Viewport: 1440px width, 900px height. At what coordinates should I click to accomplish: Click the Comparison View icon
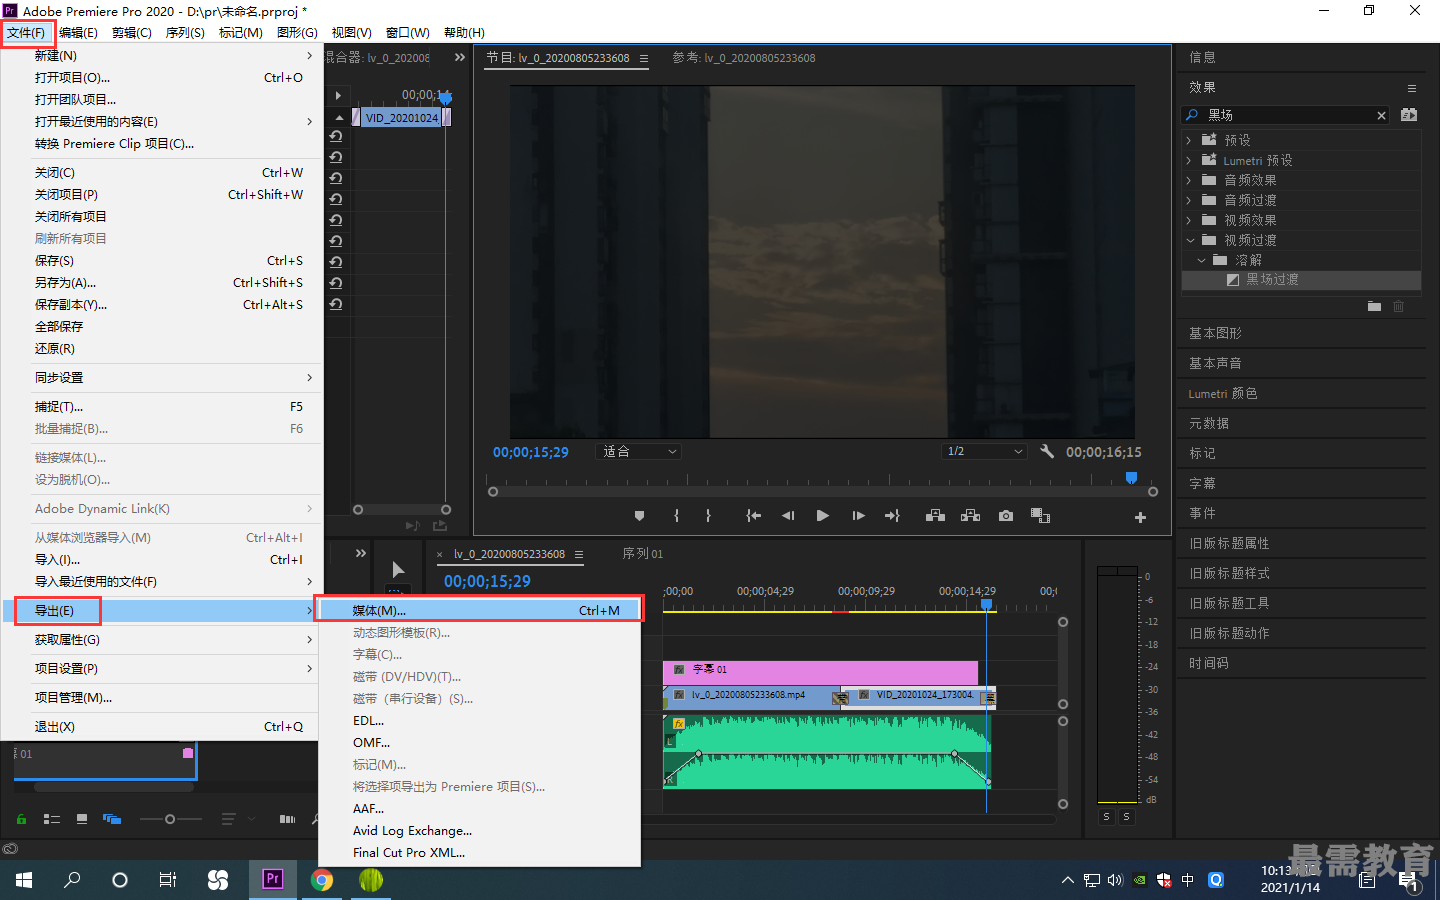[x=1041, y=516]
